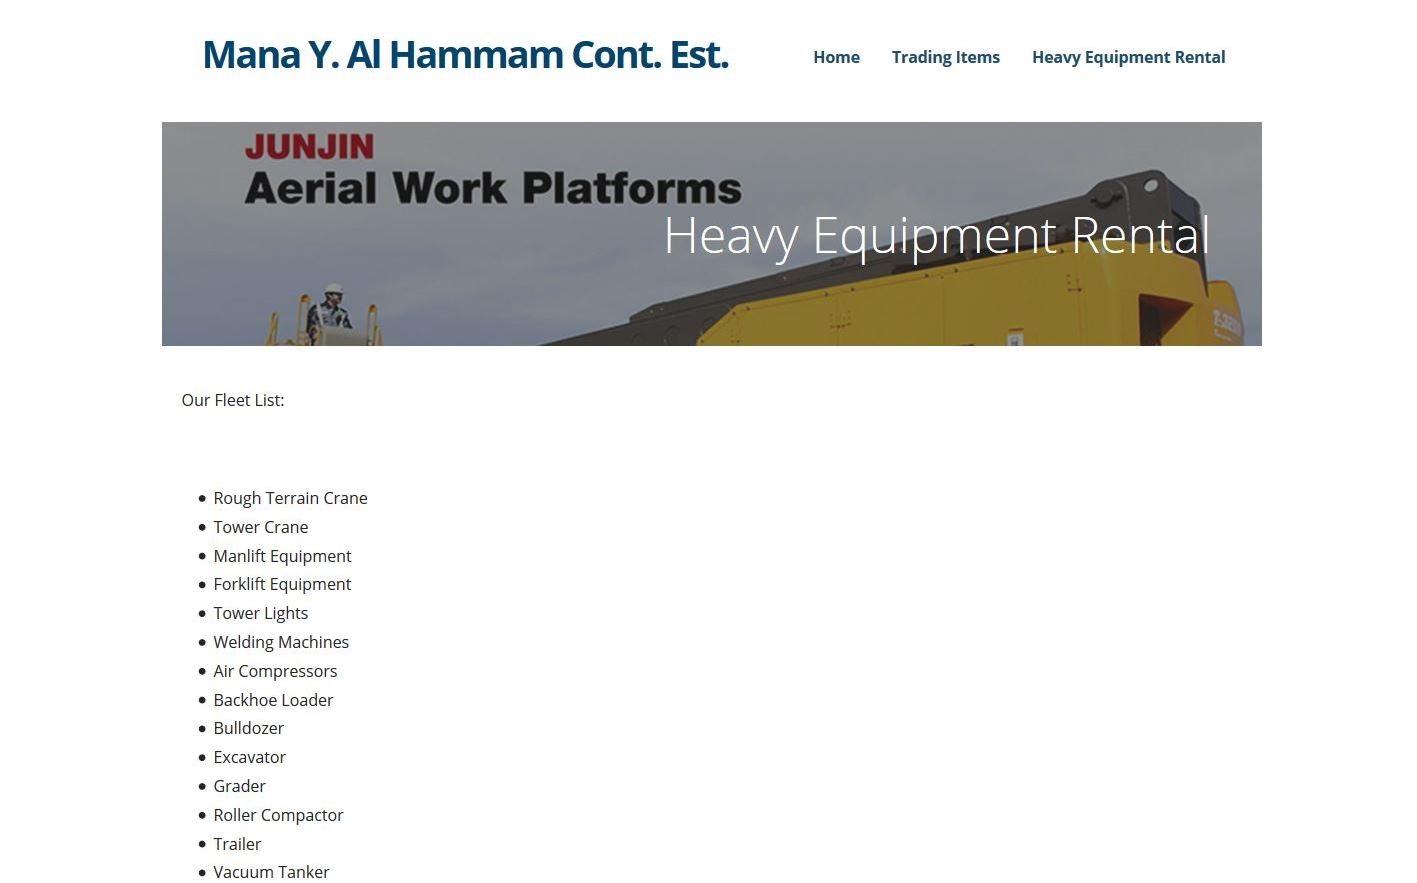Click the 'Trailer' list item

click(237, 844)
